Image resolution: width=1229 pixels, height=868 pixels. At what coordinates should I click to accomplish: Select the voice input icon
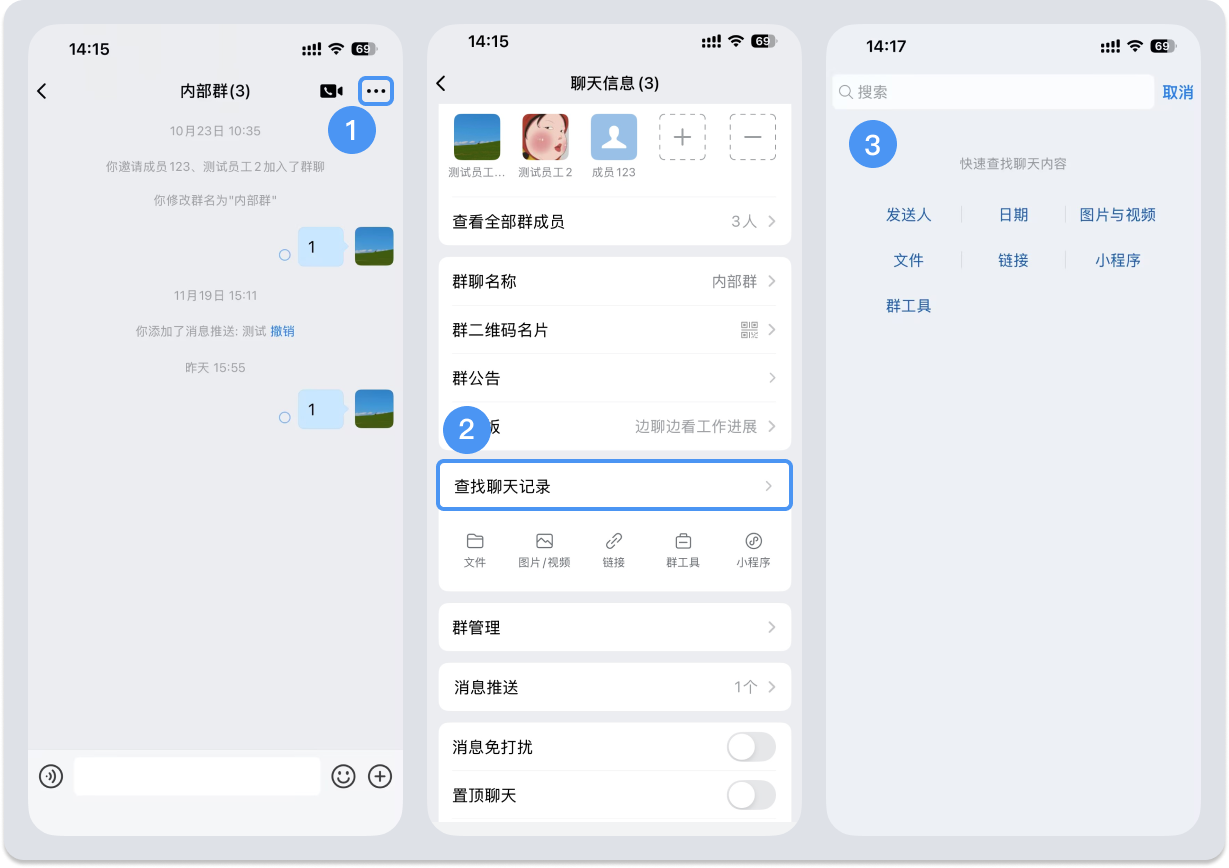click(x=50, y=777)
